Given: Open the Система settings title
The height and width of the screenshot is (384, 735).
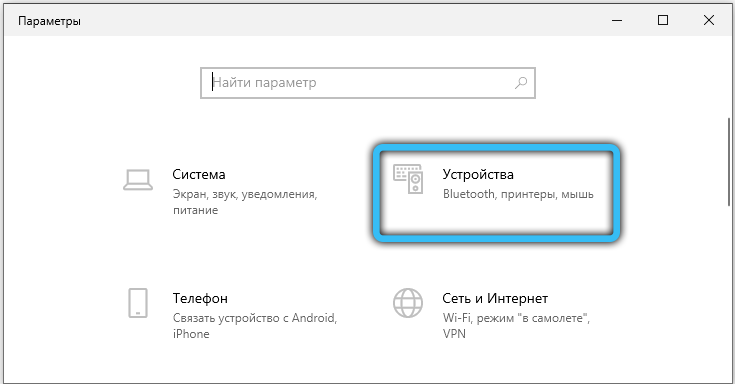Looking at the screenshot, I should click(x=199, y=174).
